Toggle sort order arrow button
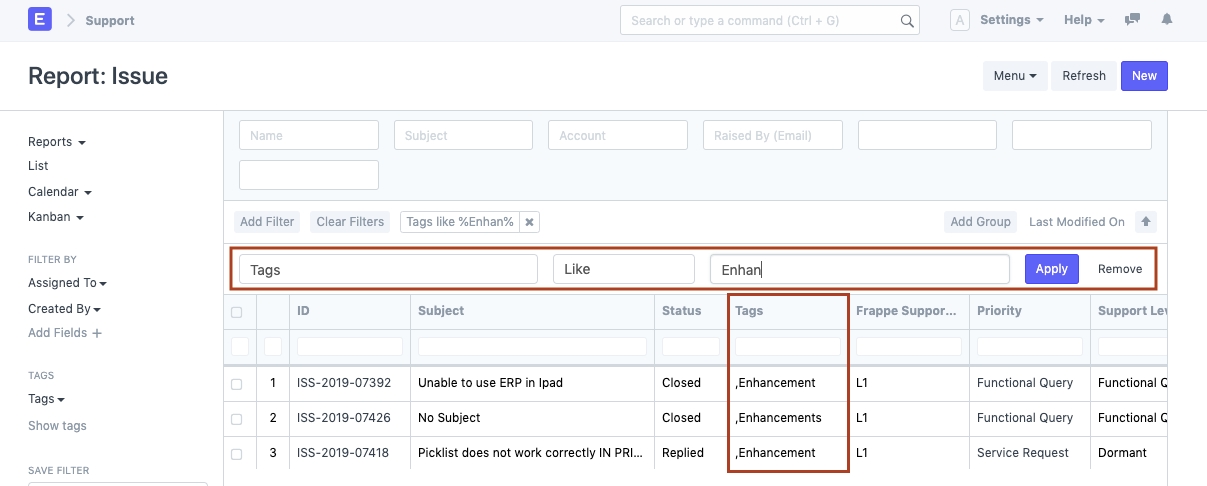The image size is (1207, 486). click(x=1146, y=222)
